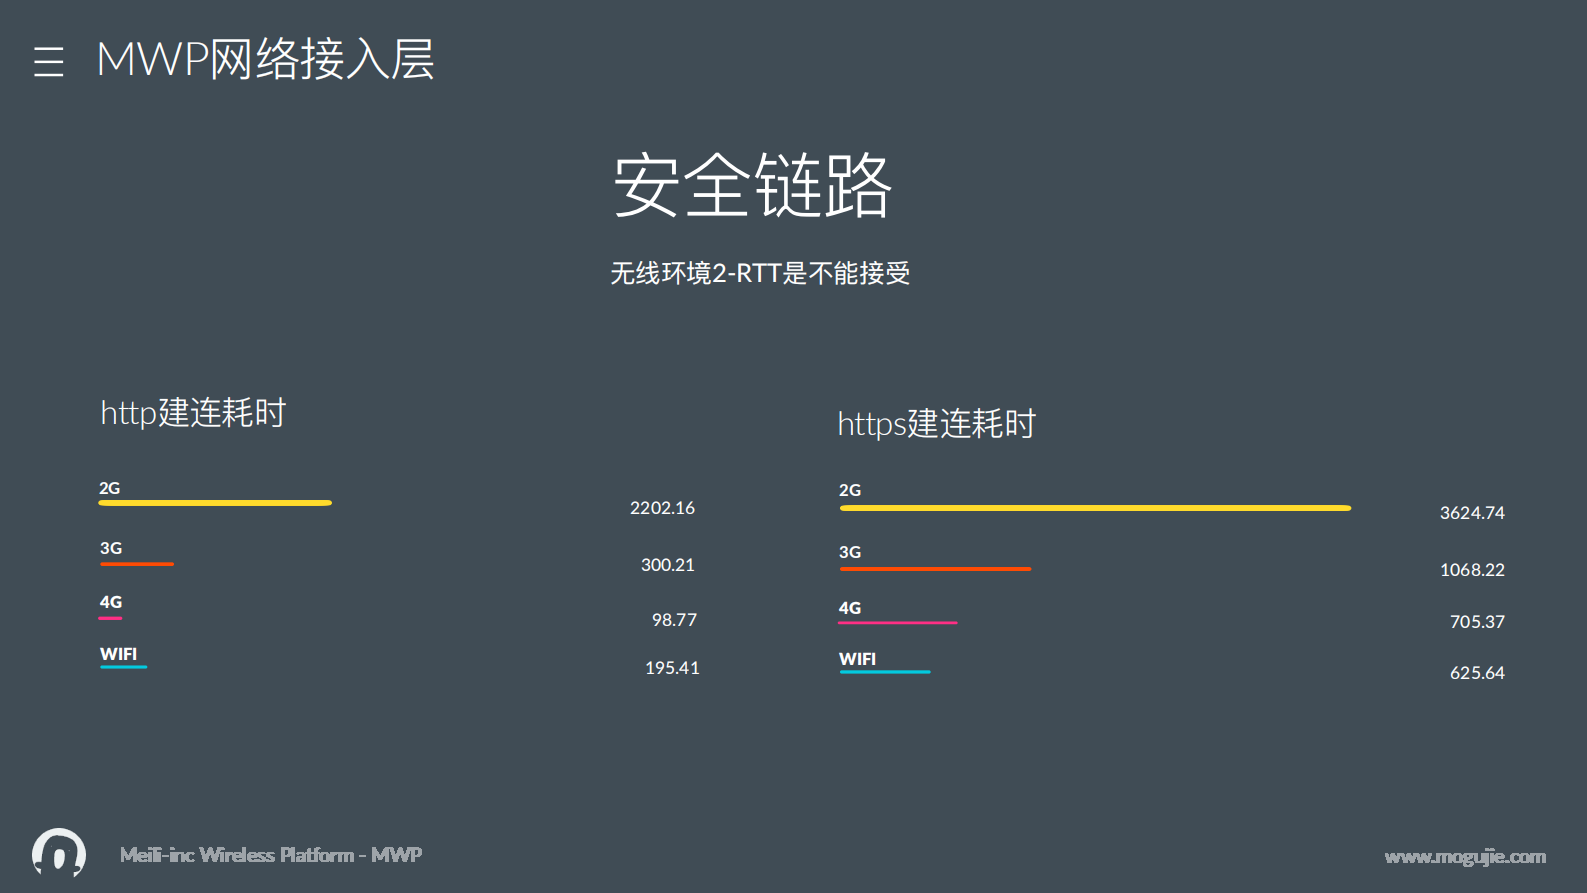
Task: Click the orange 3G bar in http chart
Action: click(137, 564)
